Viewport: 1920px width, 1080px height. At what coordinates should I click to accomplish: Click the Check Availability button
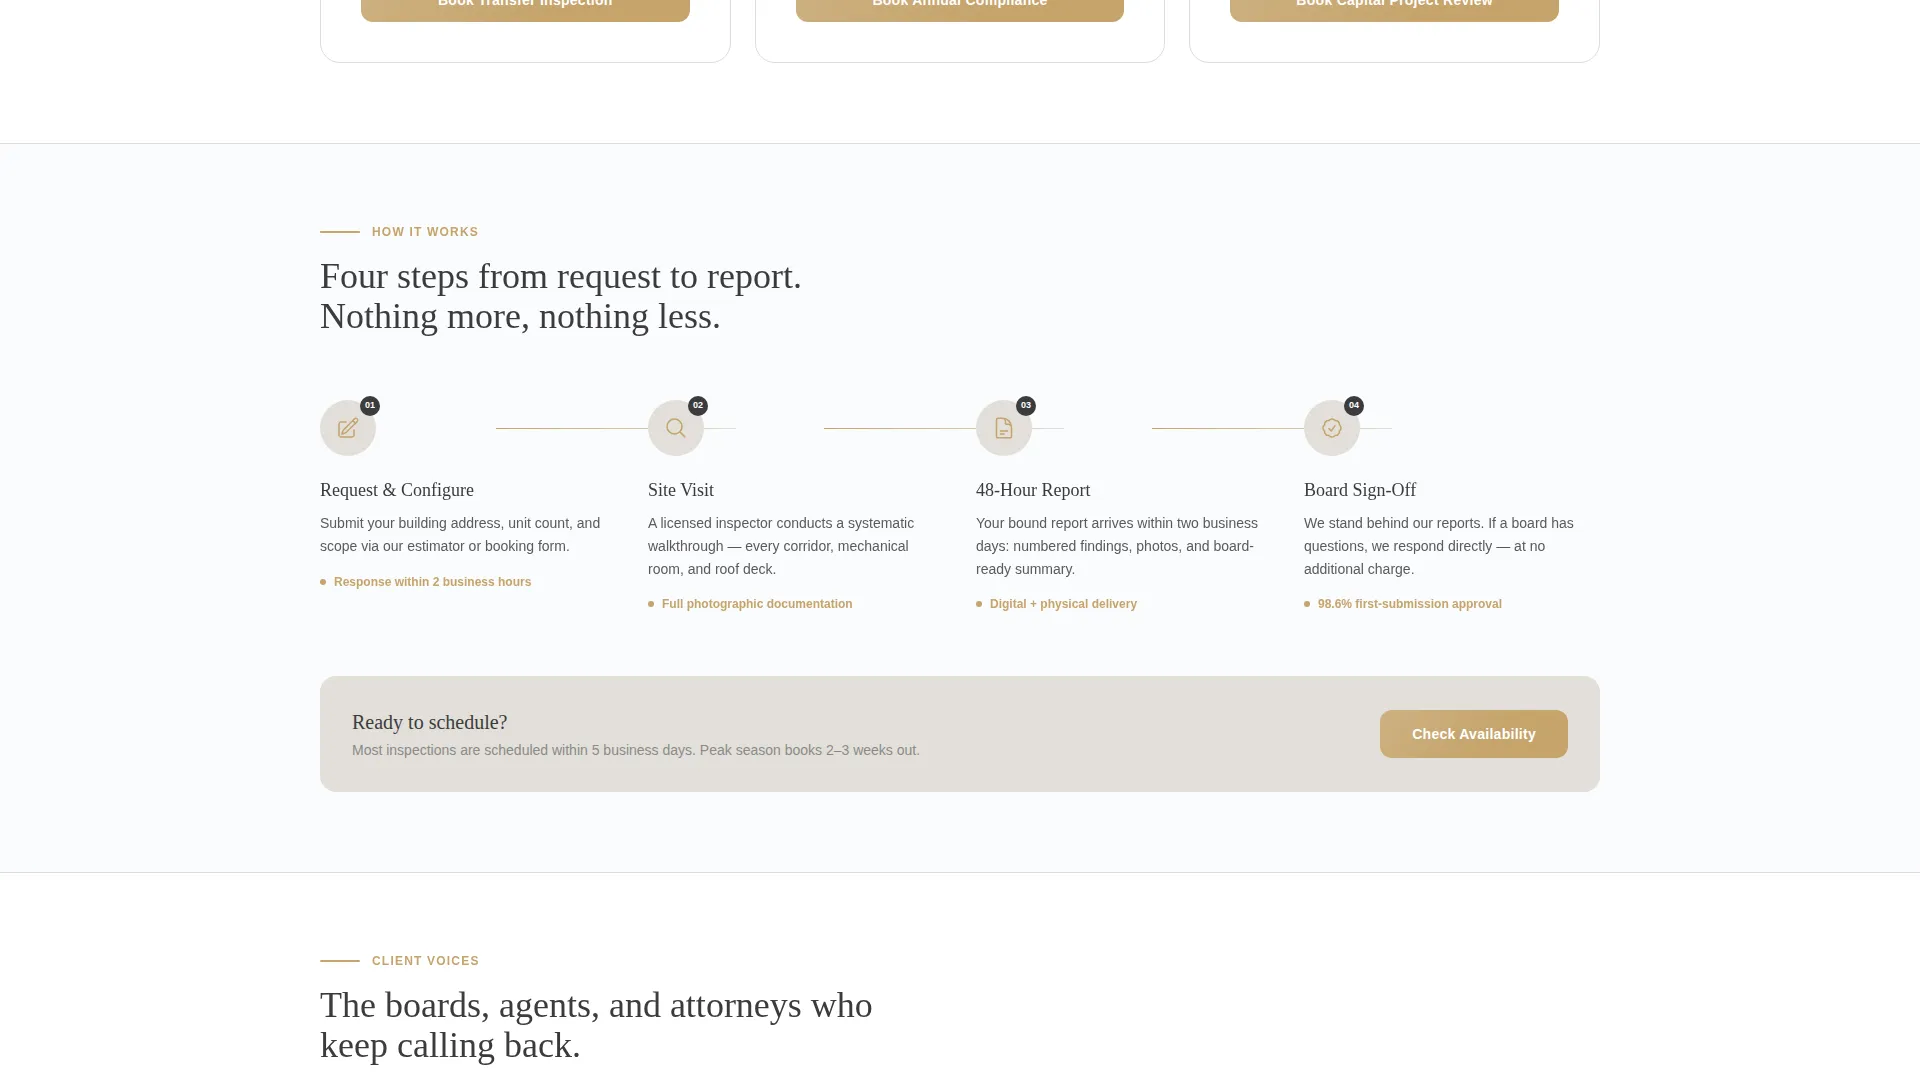pyautogui.click(x=1474, y=734)
